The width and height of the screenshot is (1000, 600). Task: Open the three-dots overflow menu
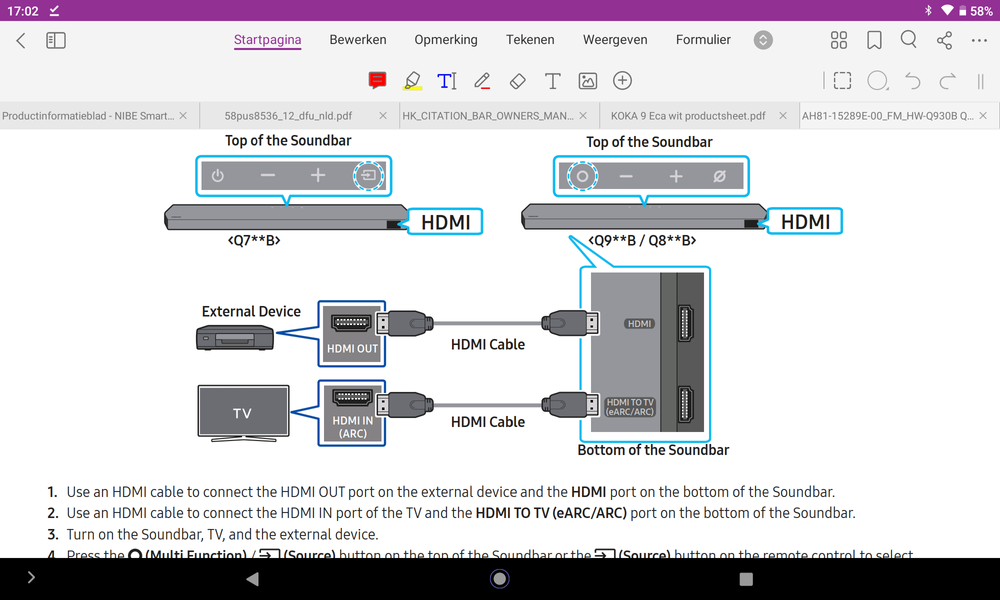(x=979, y=41)
